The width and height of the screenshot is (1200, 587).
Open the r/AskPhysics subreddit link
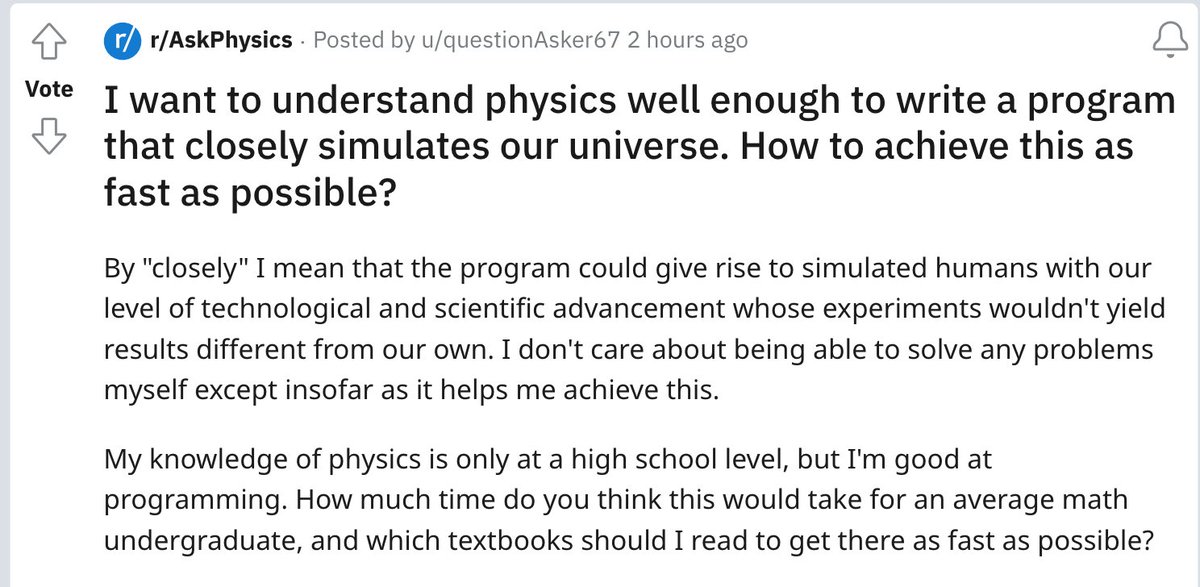219,41
